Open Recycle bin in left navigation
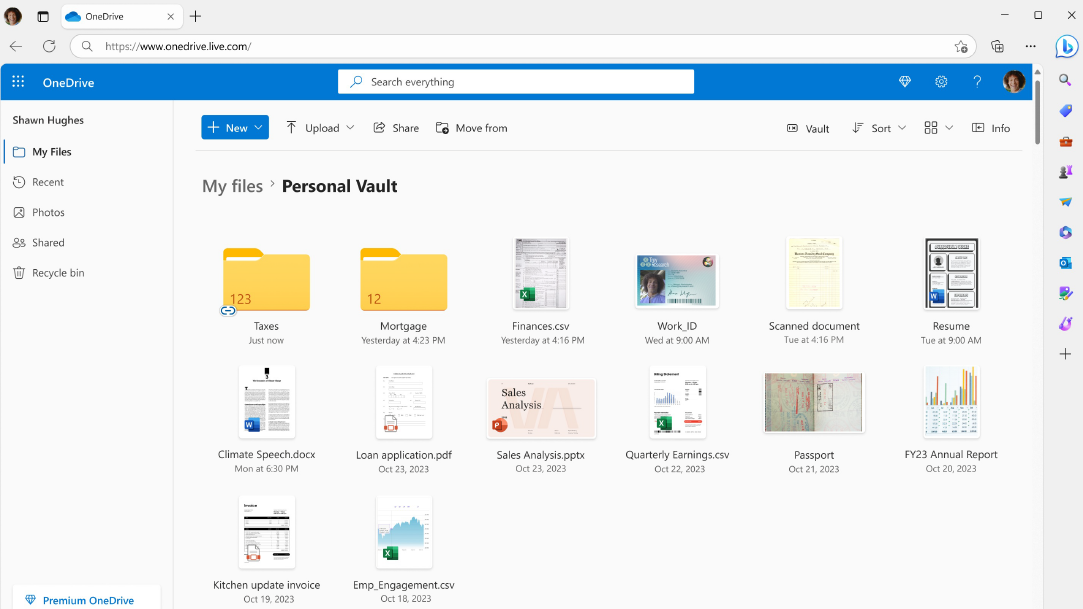 point(57,273)
